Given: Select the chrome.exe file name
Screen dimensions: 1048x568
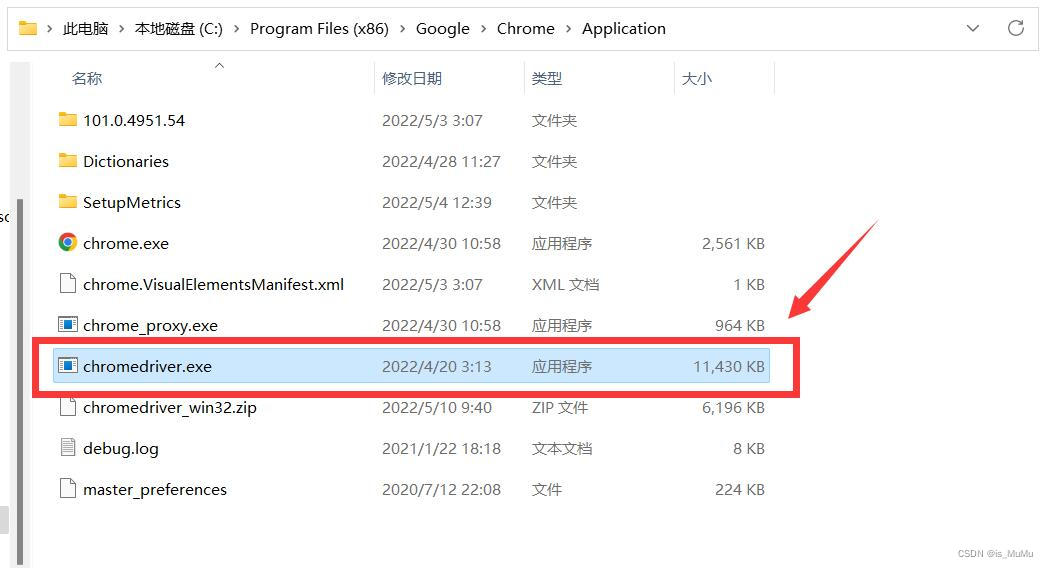Looking at the screenshot, I should 126,243.
